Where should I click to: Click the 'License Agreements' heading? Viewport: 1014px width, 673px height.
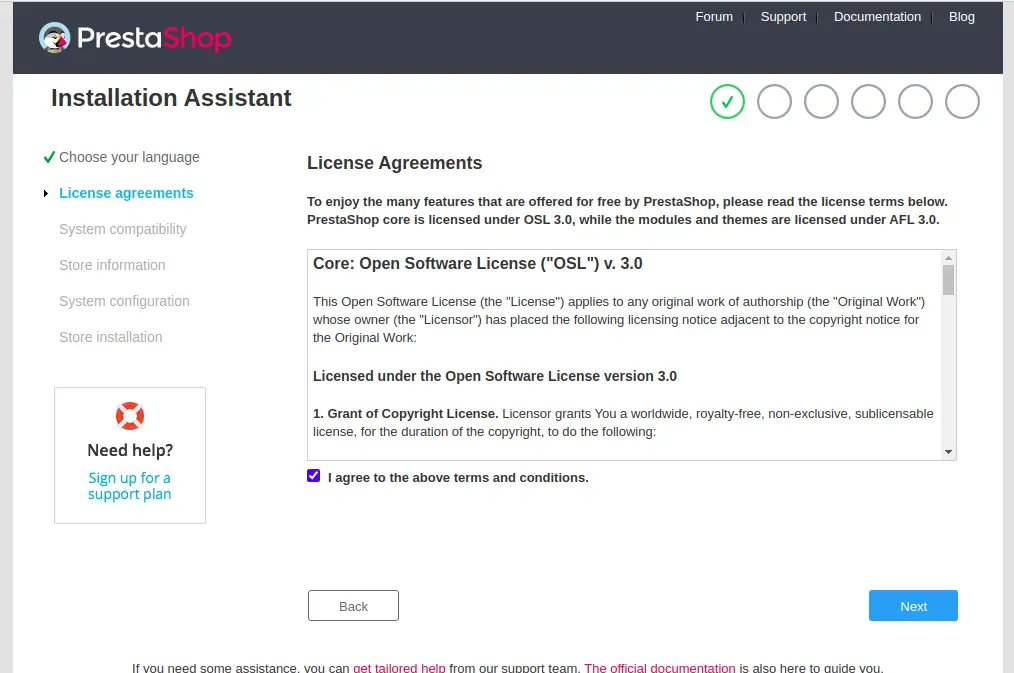pyautogui.click(x=394, y=163)
